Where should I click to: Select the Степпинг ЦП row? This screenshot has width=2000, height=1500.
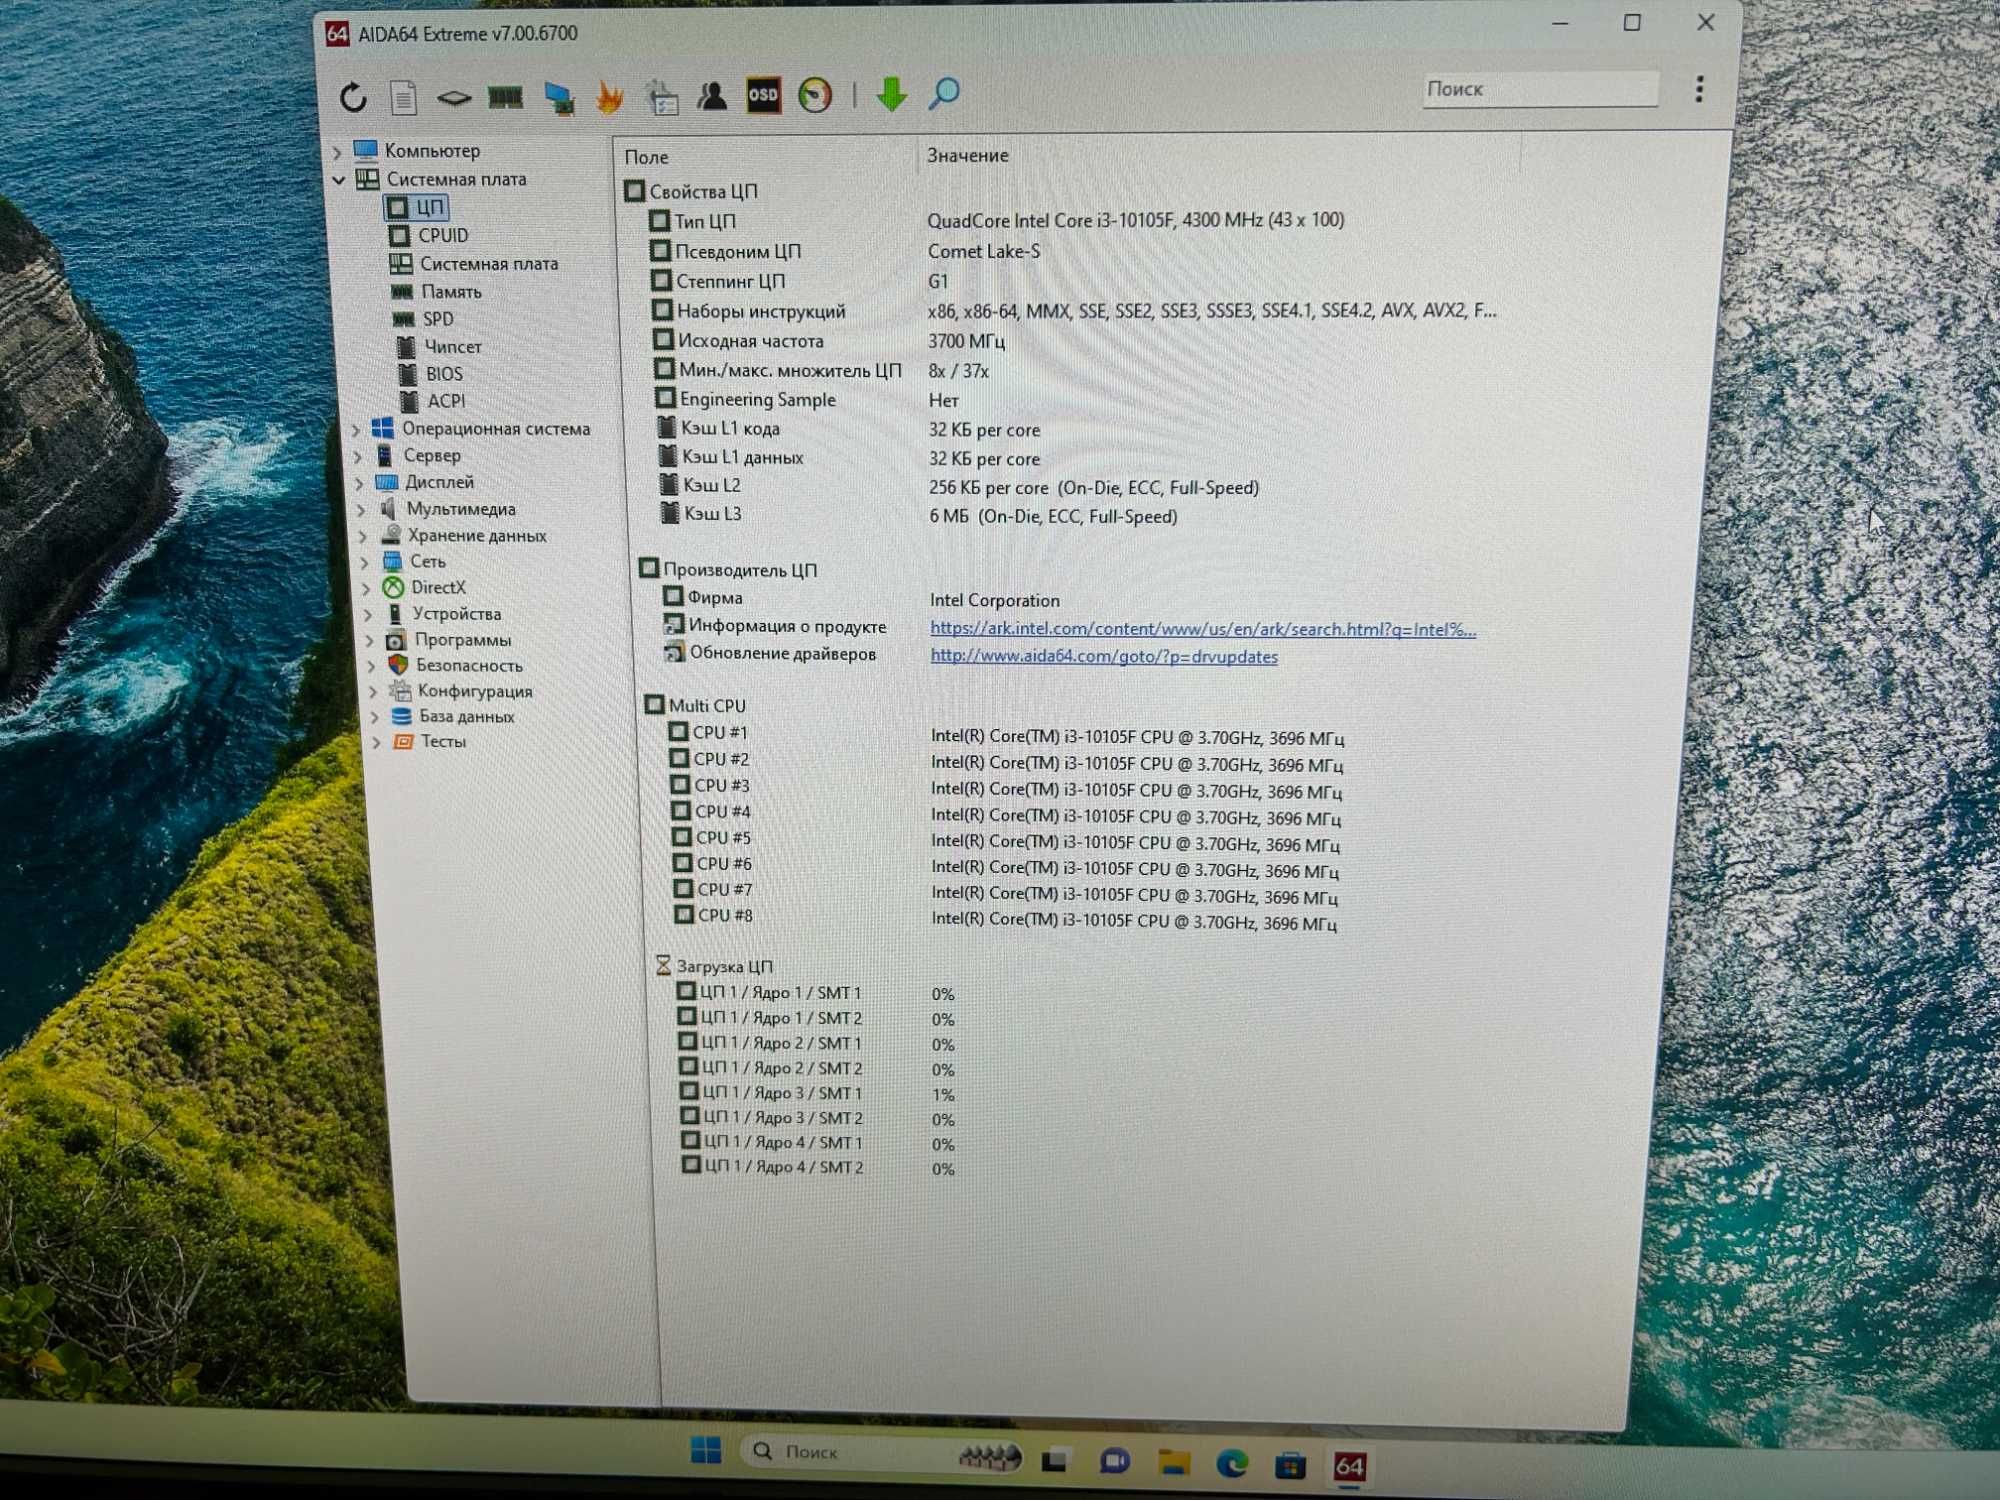coord(800,282)
